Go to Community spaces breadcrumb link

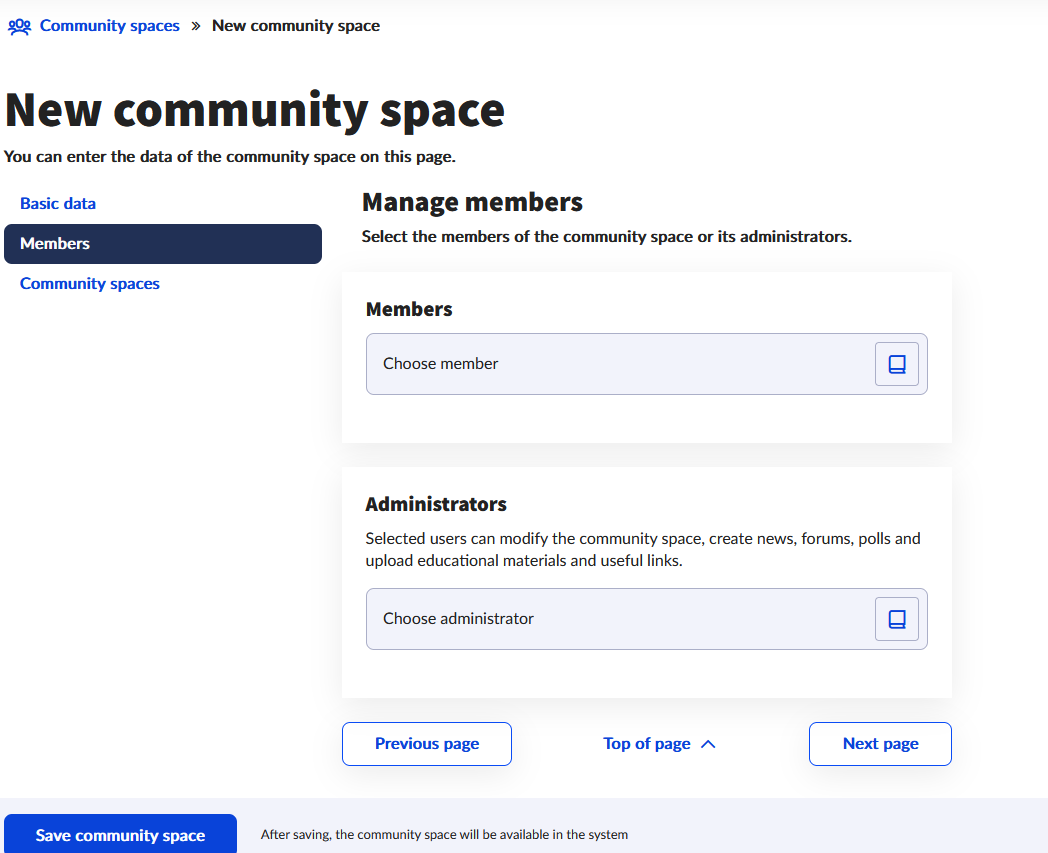click(109, 26)
